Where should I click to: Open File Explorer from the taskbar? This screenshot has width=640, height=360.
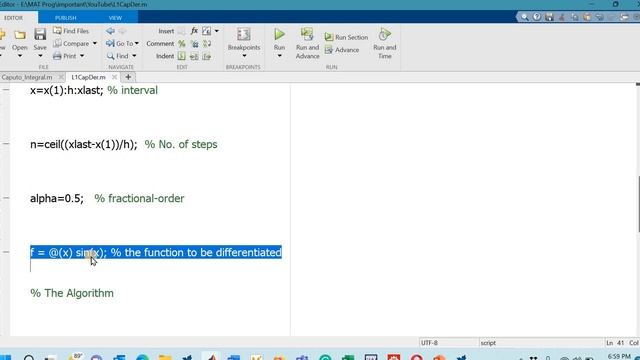coord(165,358)
